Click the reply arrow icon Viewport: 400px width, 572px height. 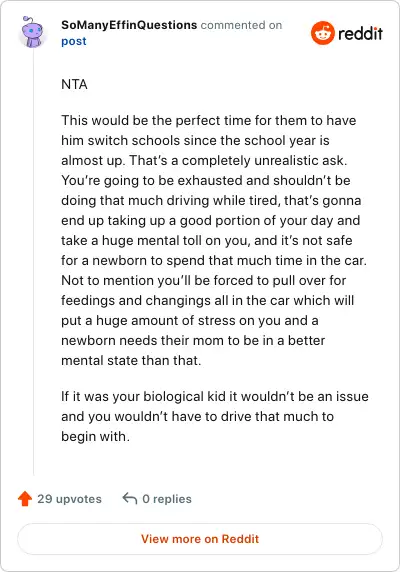[x=129, y=498]
